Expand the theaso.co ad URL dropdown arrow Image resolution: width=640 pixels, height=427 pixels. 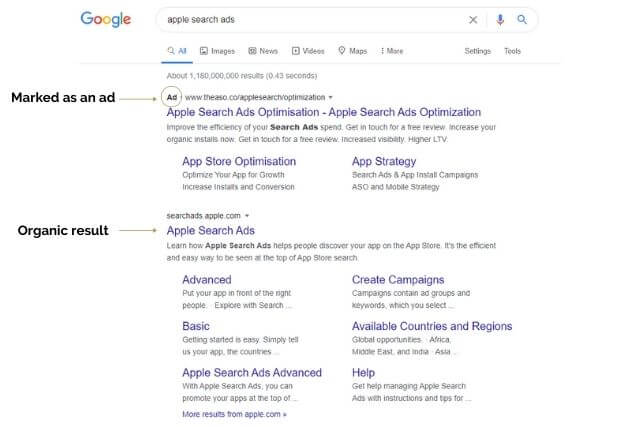click(331, 98)
